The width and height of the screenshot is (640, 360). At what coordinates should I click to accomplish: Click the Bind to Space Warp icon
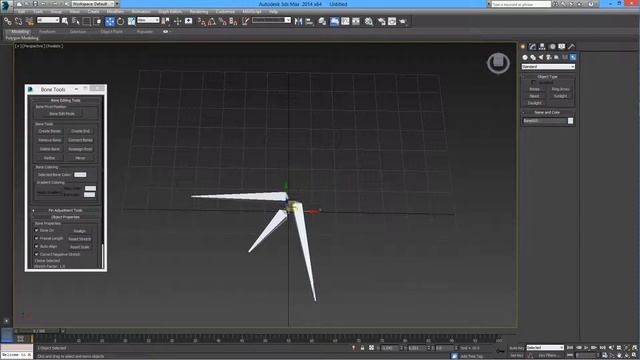[x=29, y=21]
